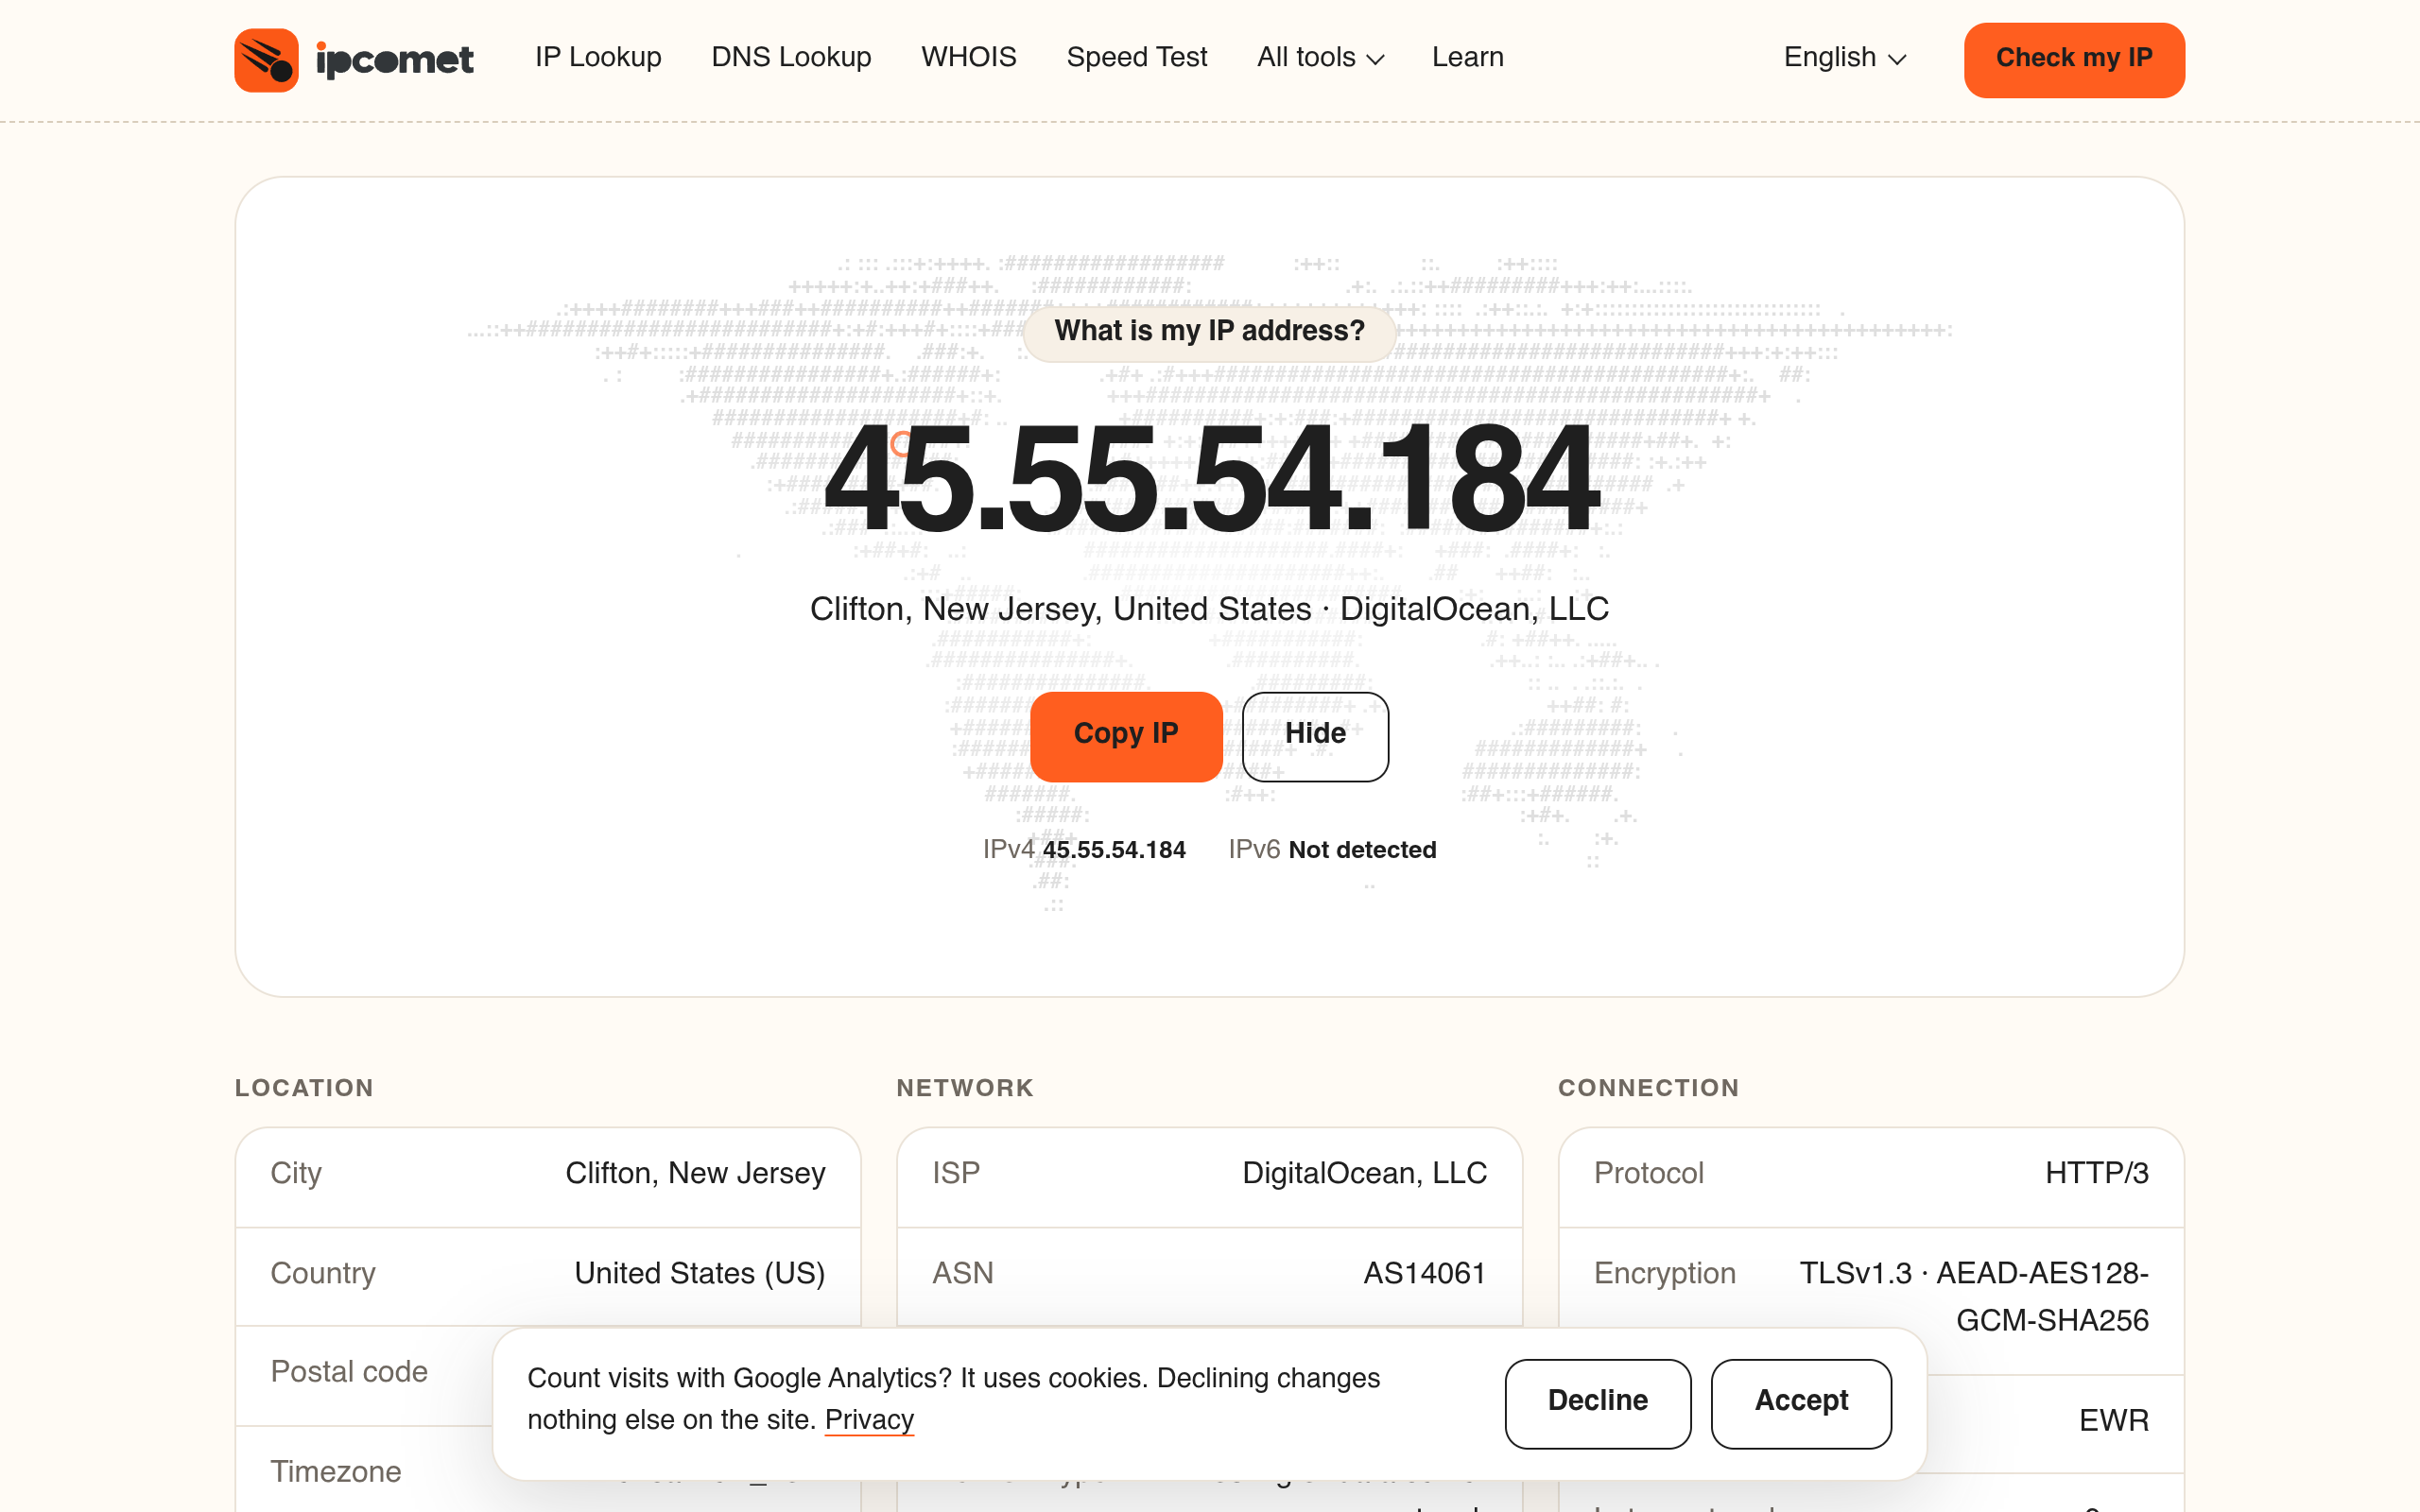Hide the IP address with Hide button
This screenshot has width=2420, height=1512.
(x=1315, y=736)
